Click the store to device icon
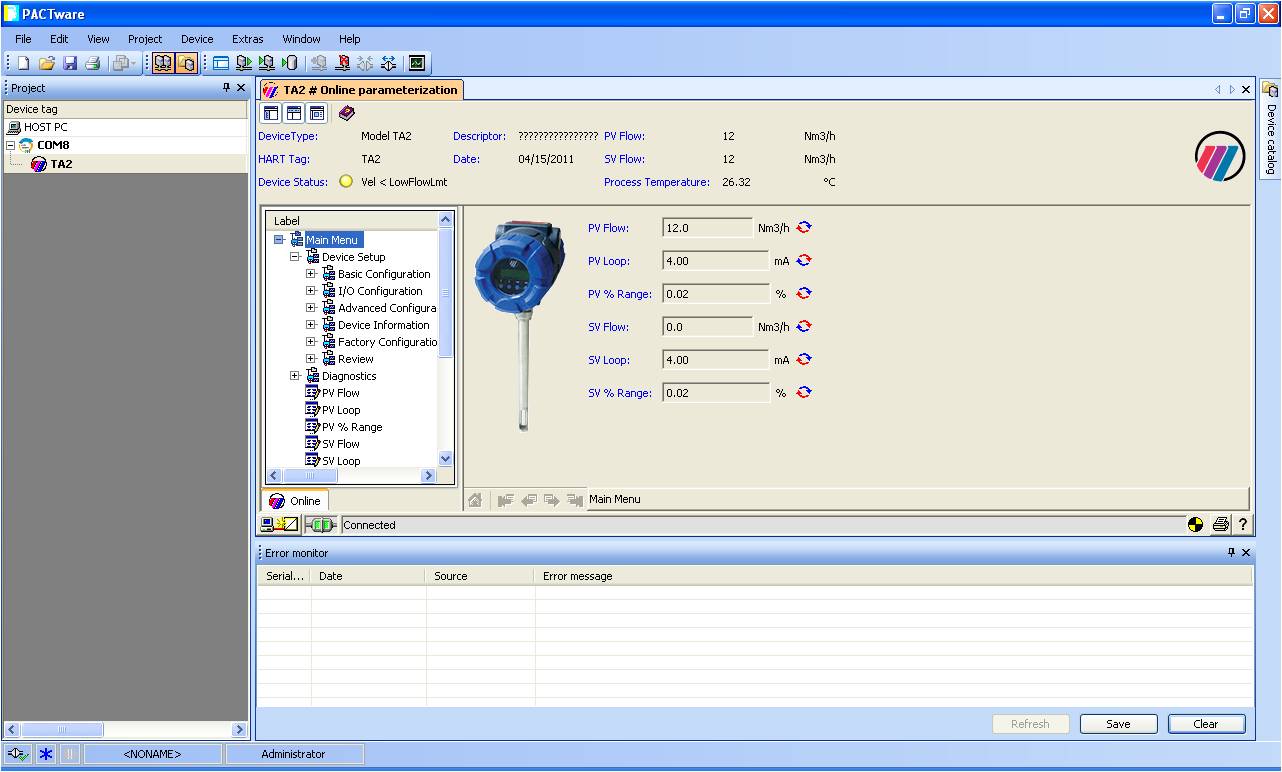 point(267,63)
